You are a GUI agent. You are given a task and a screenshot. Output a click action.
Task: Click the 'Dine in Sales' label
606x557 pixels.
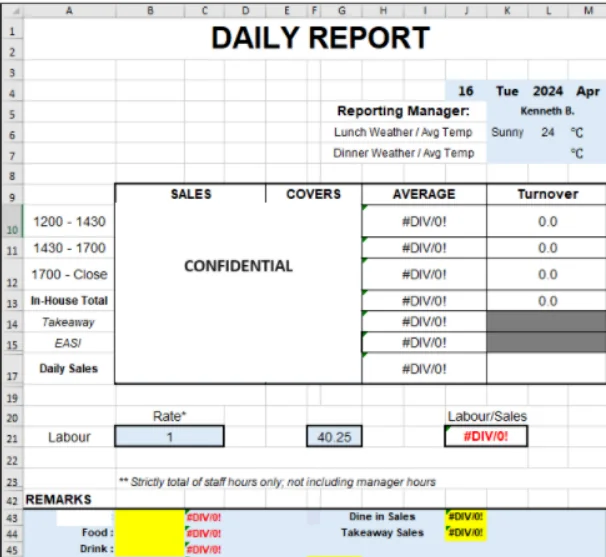[x=382, y=517]
